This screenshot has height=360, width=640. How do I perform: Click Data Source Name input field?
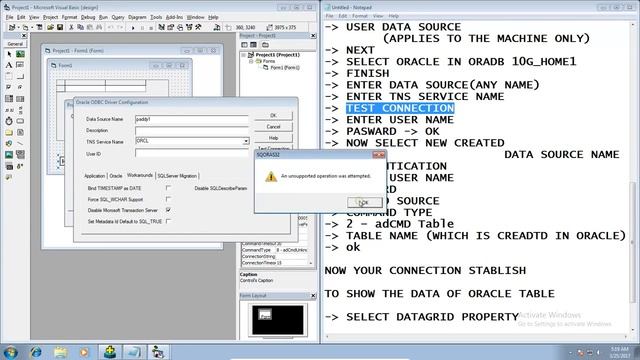(x=191, y=119)
